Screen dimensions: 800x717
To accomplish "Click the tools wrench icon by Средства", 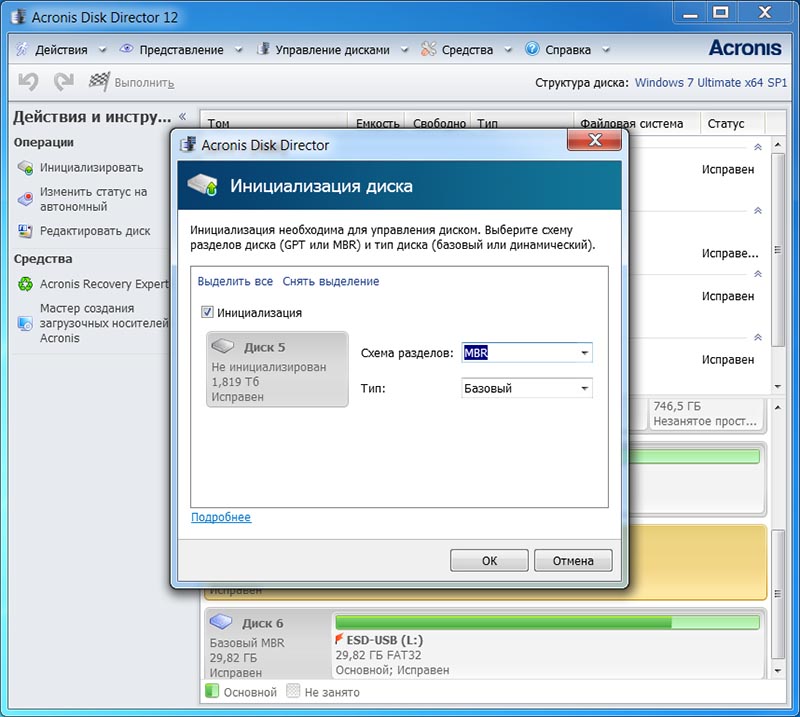I will [x=429, y=49].
